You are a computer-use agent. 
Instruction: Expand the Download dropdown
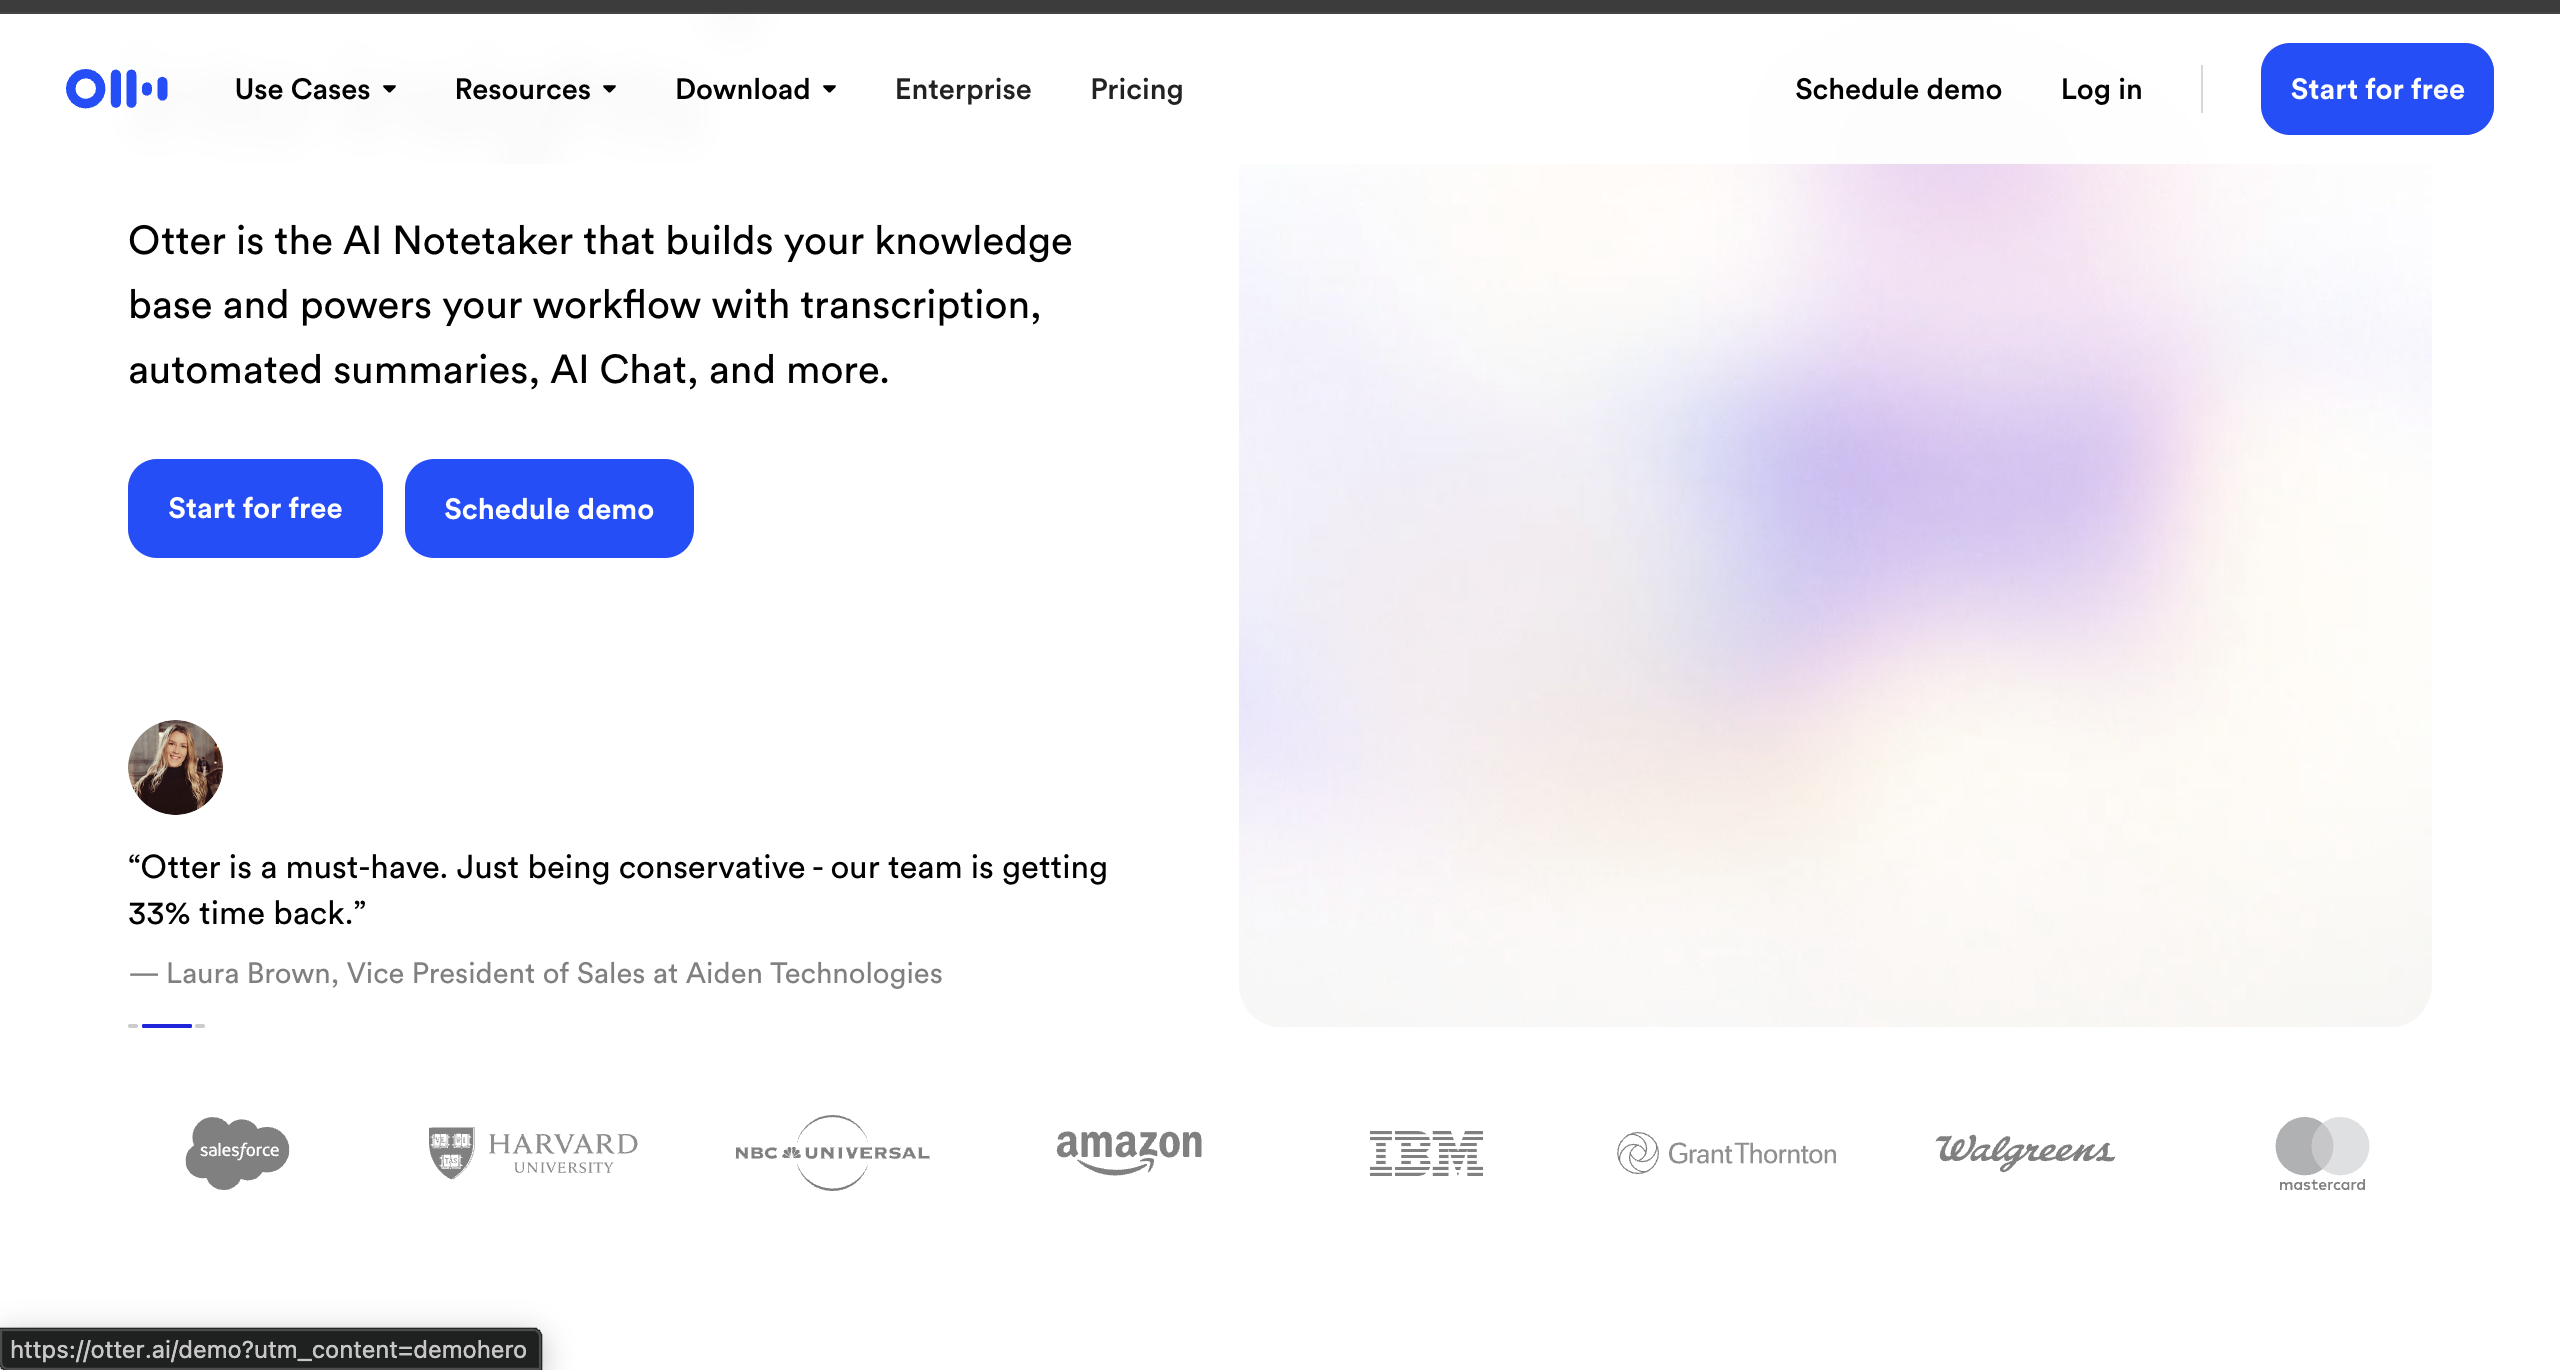[756, 89]
